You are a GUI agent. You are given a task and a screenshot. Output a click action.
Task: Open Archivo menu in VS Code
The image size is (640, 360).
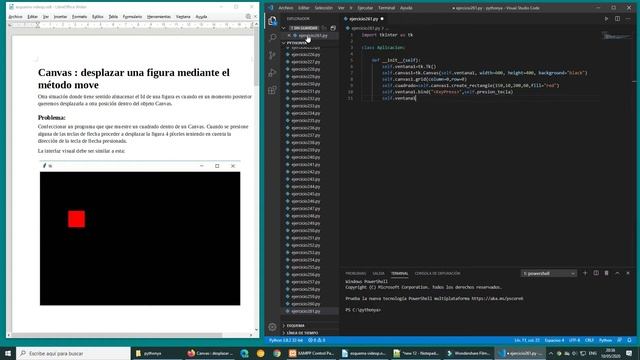[x=286, y=8]
